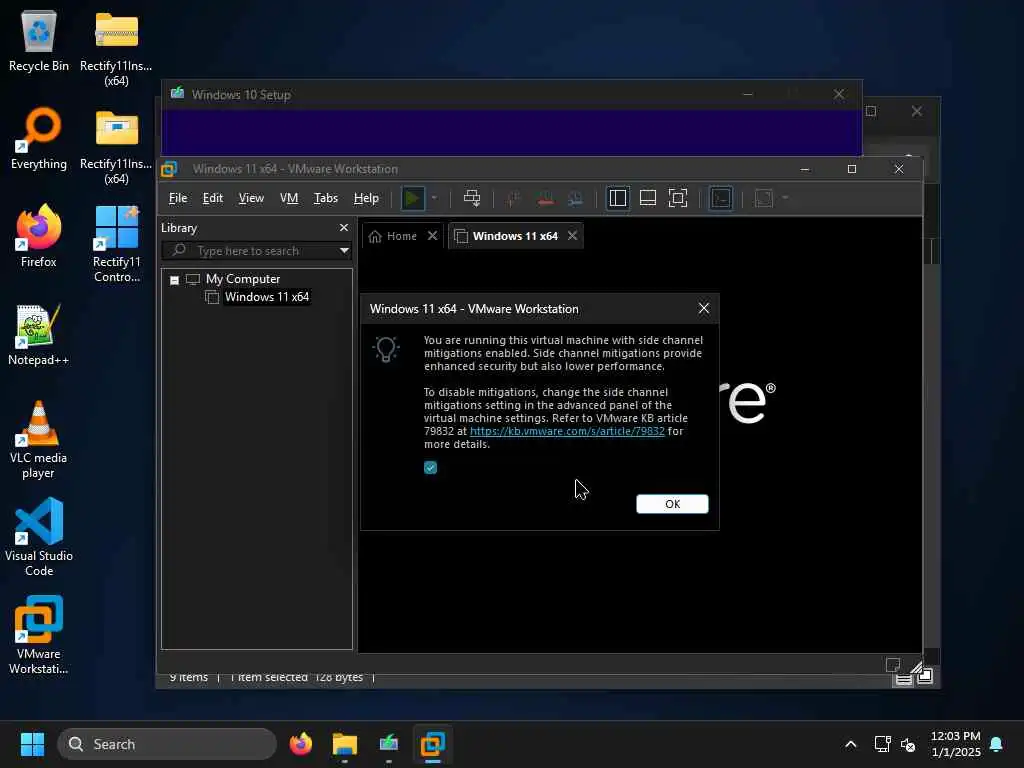Click the console view toolbar icon

(721, 198)
